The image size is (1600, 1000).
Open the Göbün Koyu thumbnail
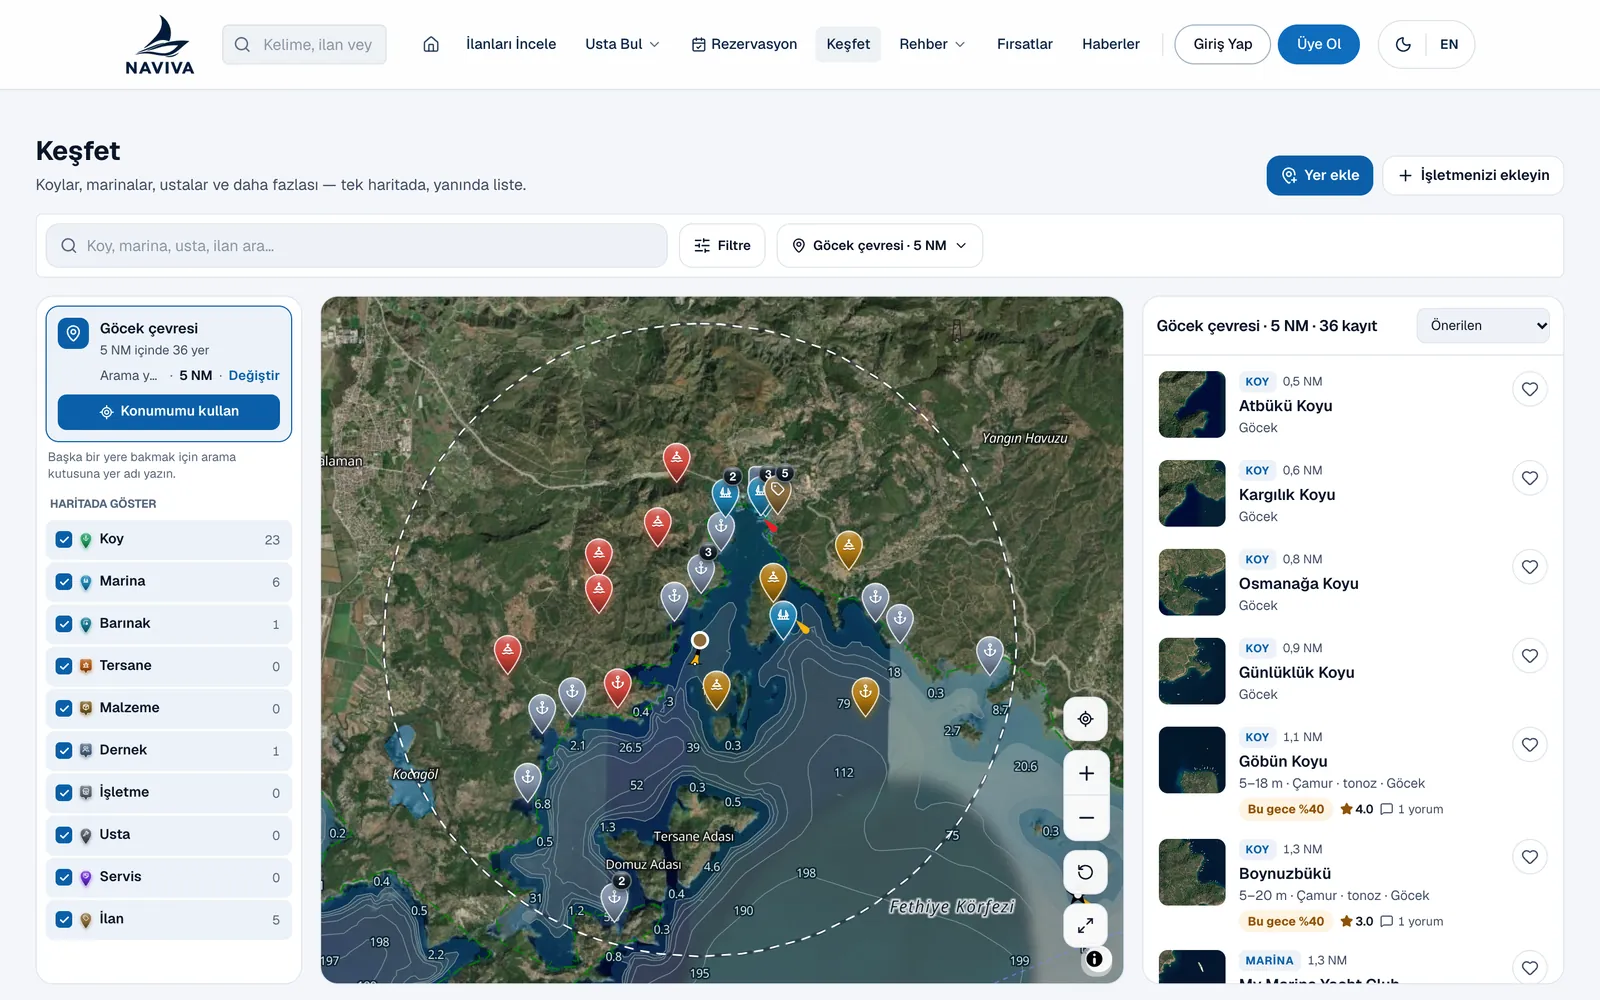click(1192, 760)
